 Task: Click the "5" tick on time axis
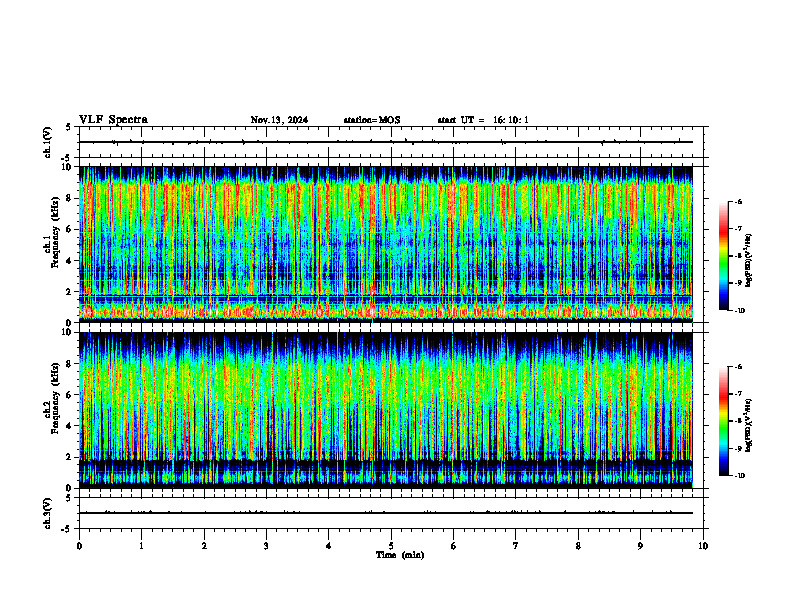391,546
